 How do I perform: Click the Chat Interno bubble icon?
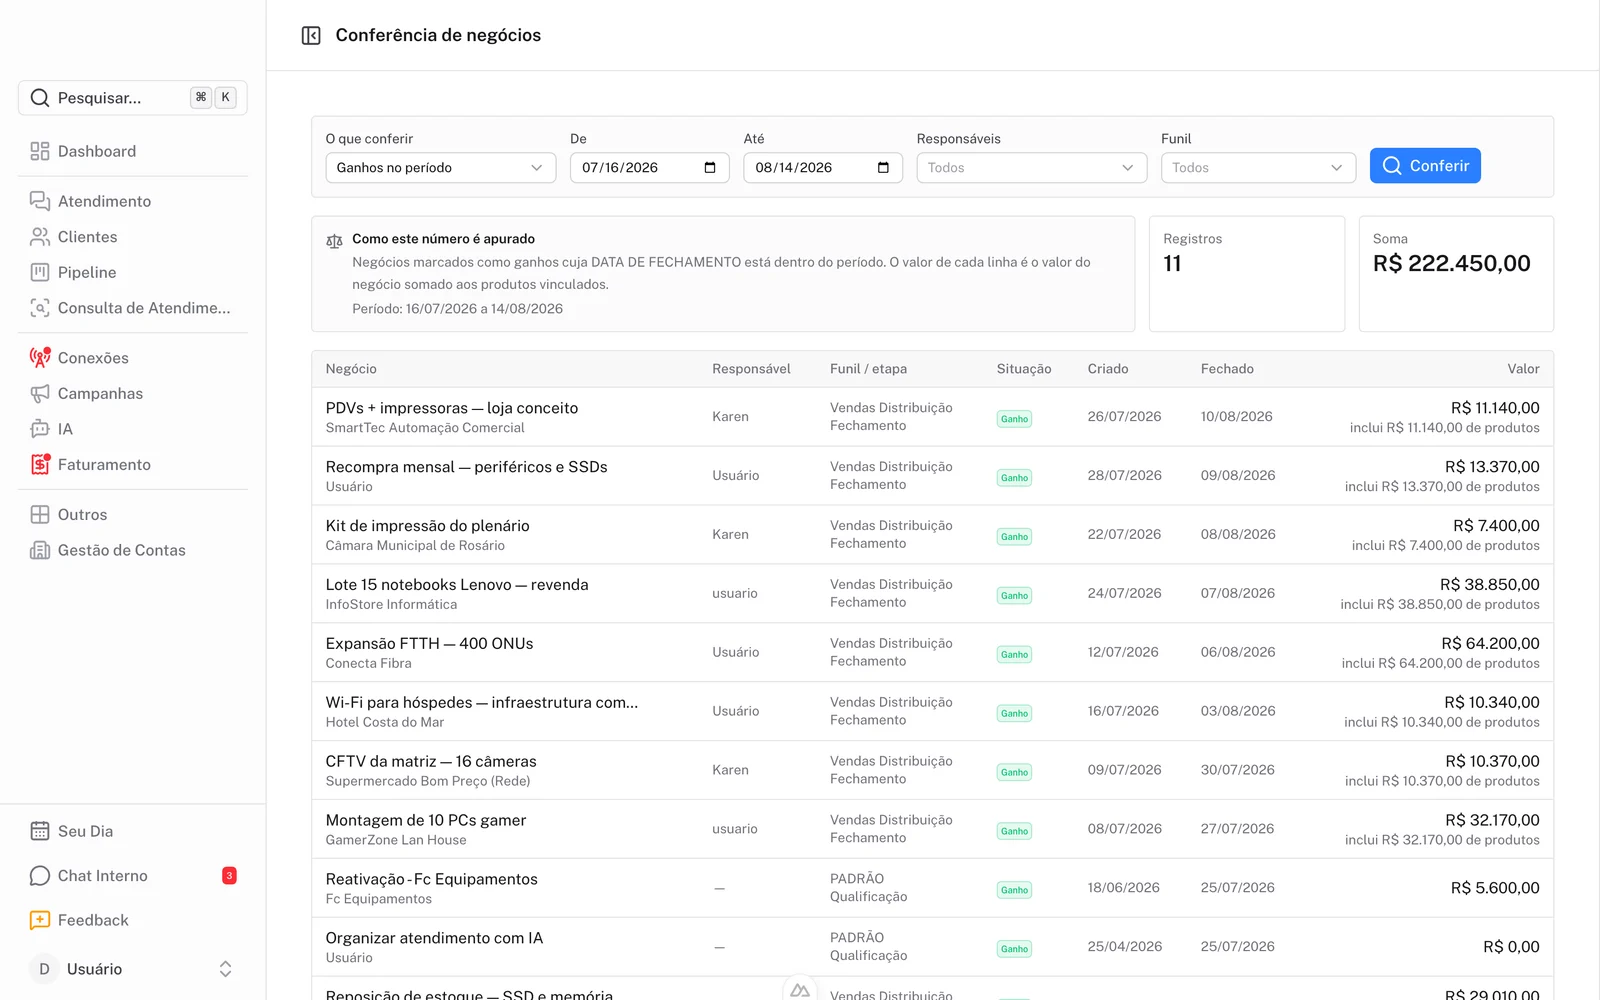(40, 876)
